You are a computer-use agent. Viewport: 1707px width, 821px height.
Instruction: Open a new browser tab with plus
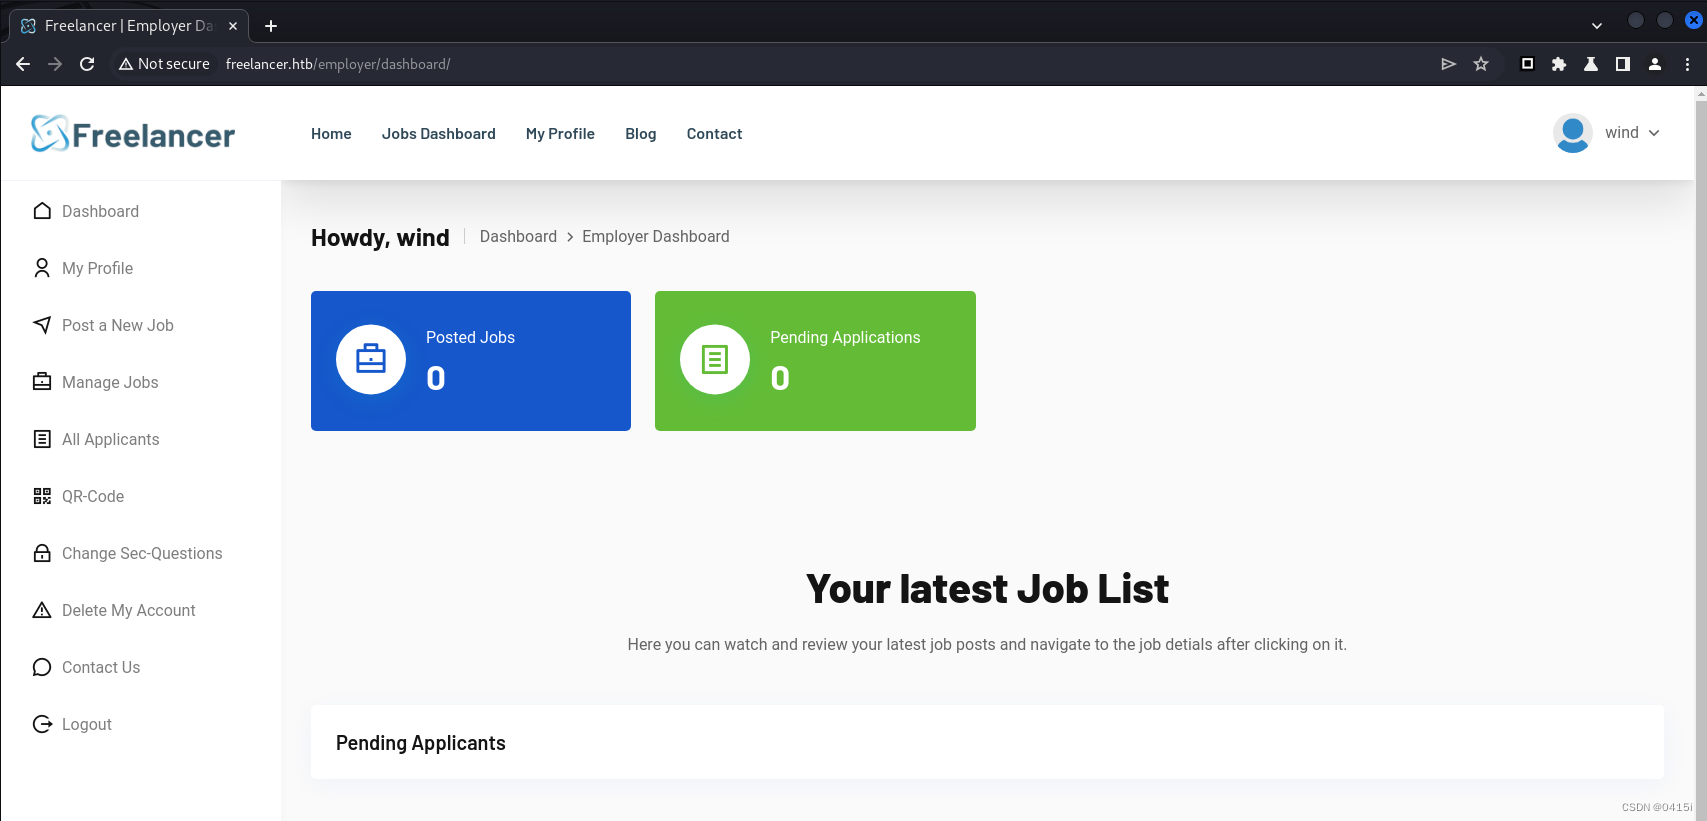point(271,26)
